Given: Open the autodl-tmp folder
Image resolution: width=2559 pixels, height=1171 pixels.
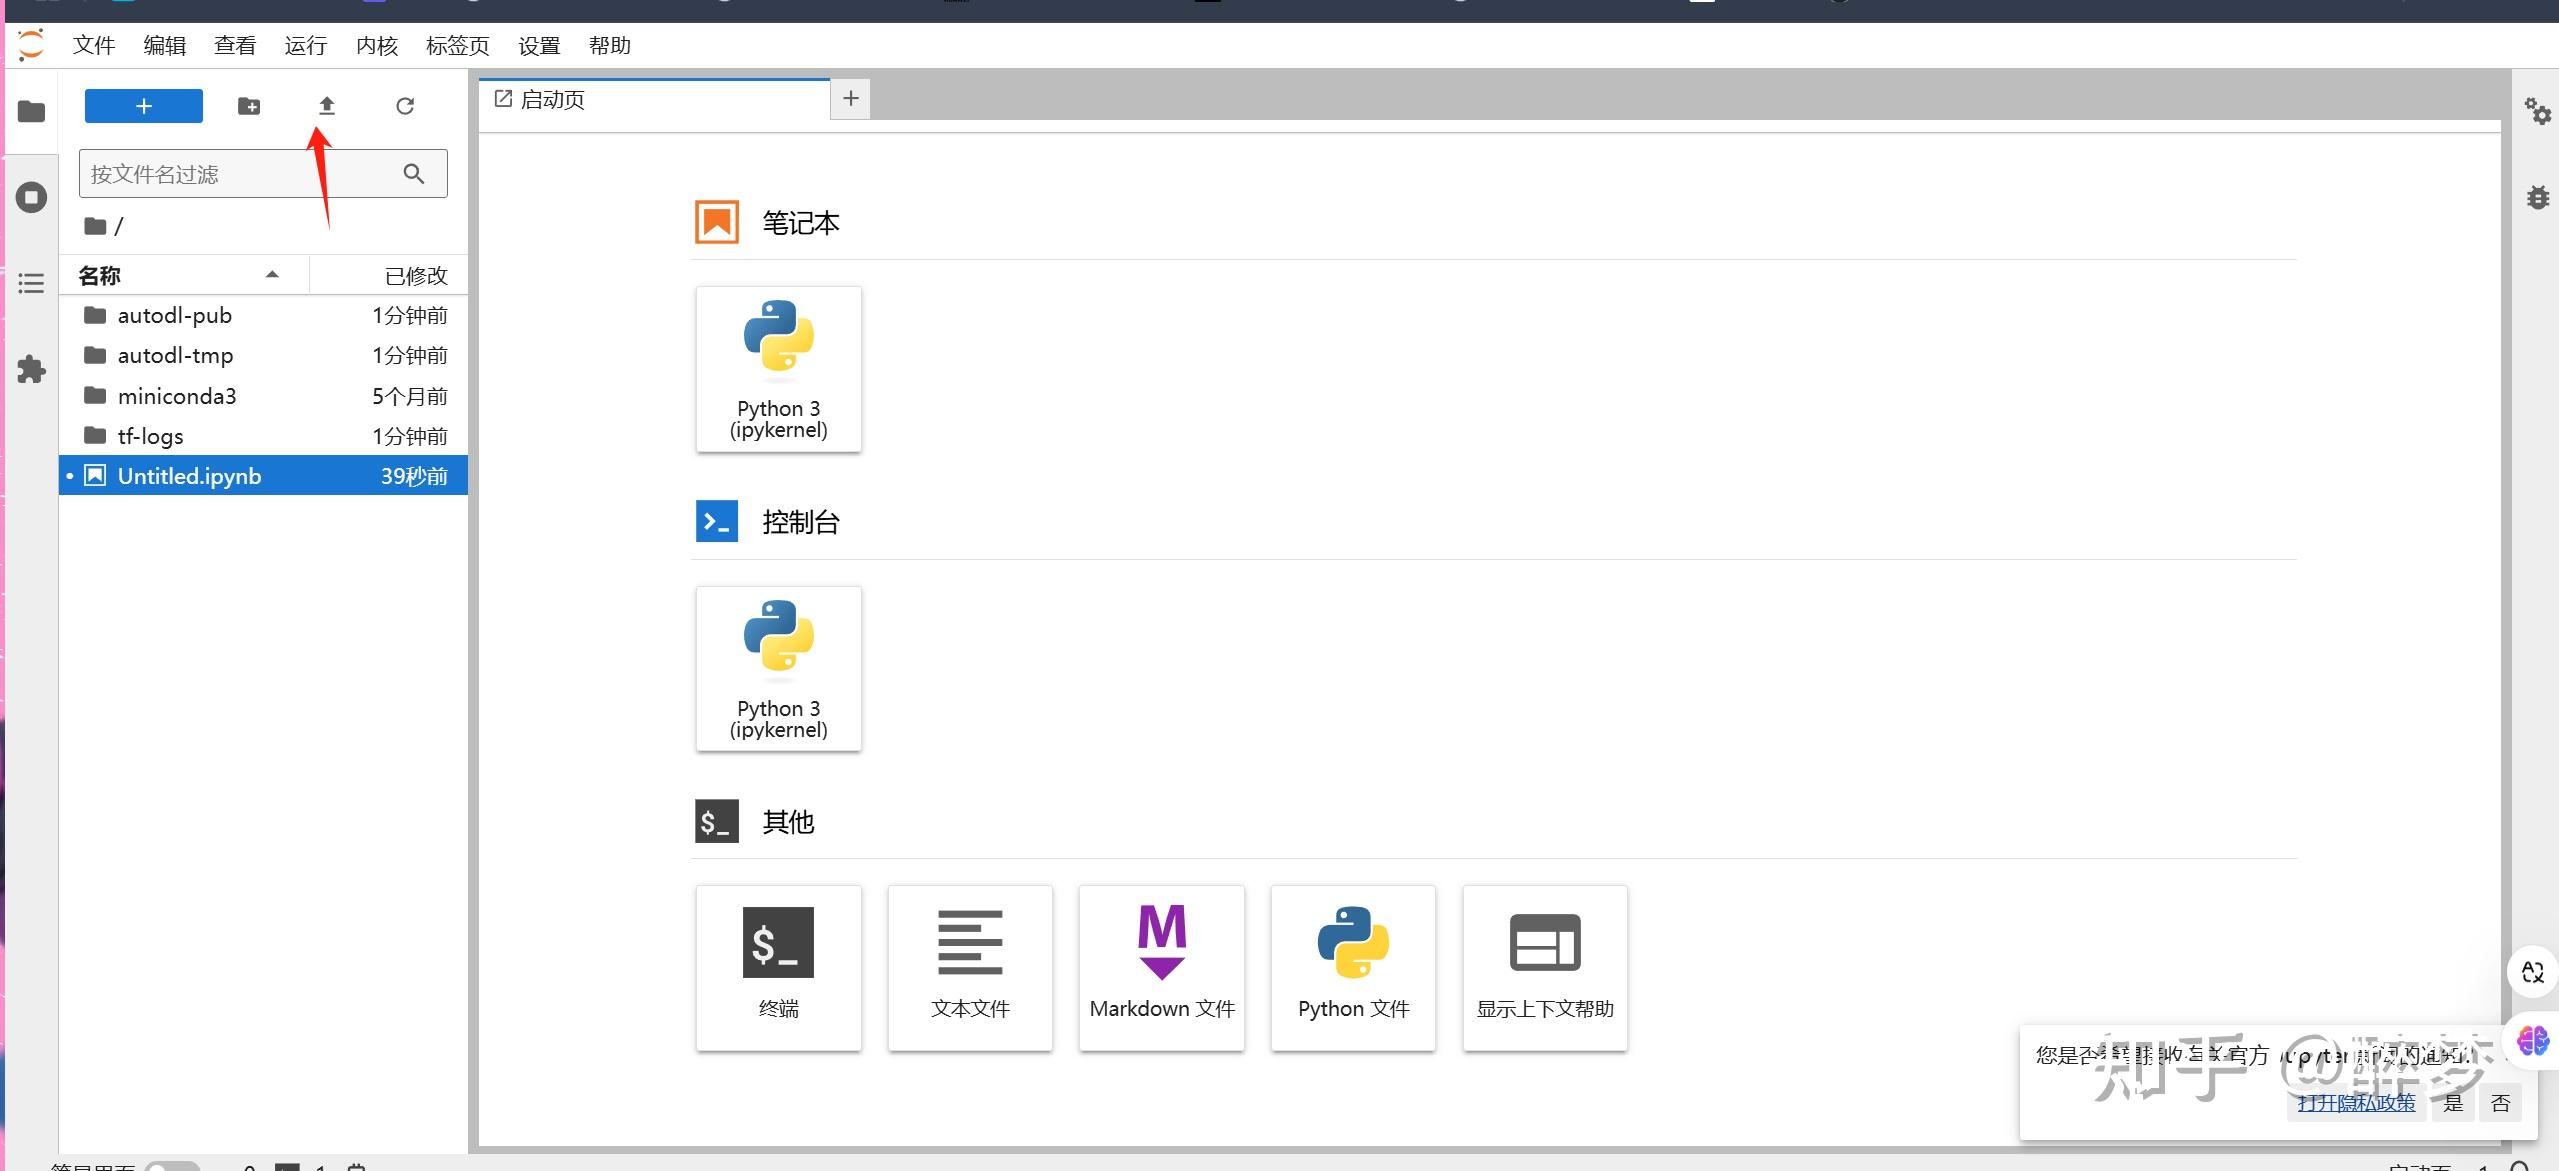Looking at the screenshot, I should point(175,356).
